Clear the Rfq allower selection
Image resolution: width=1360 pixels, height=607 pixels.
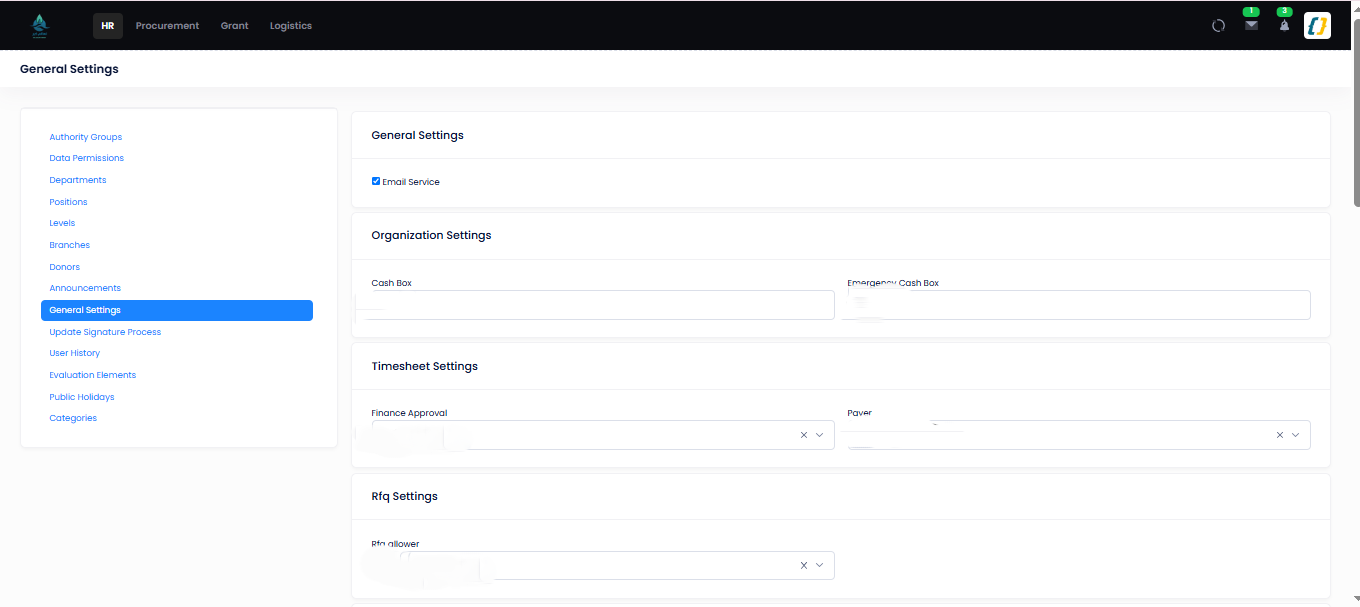click(x=804, y=565)
